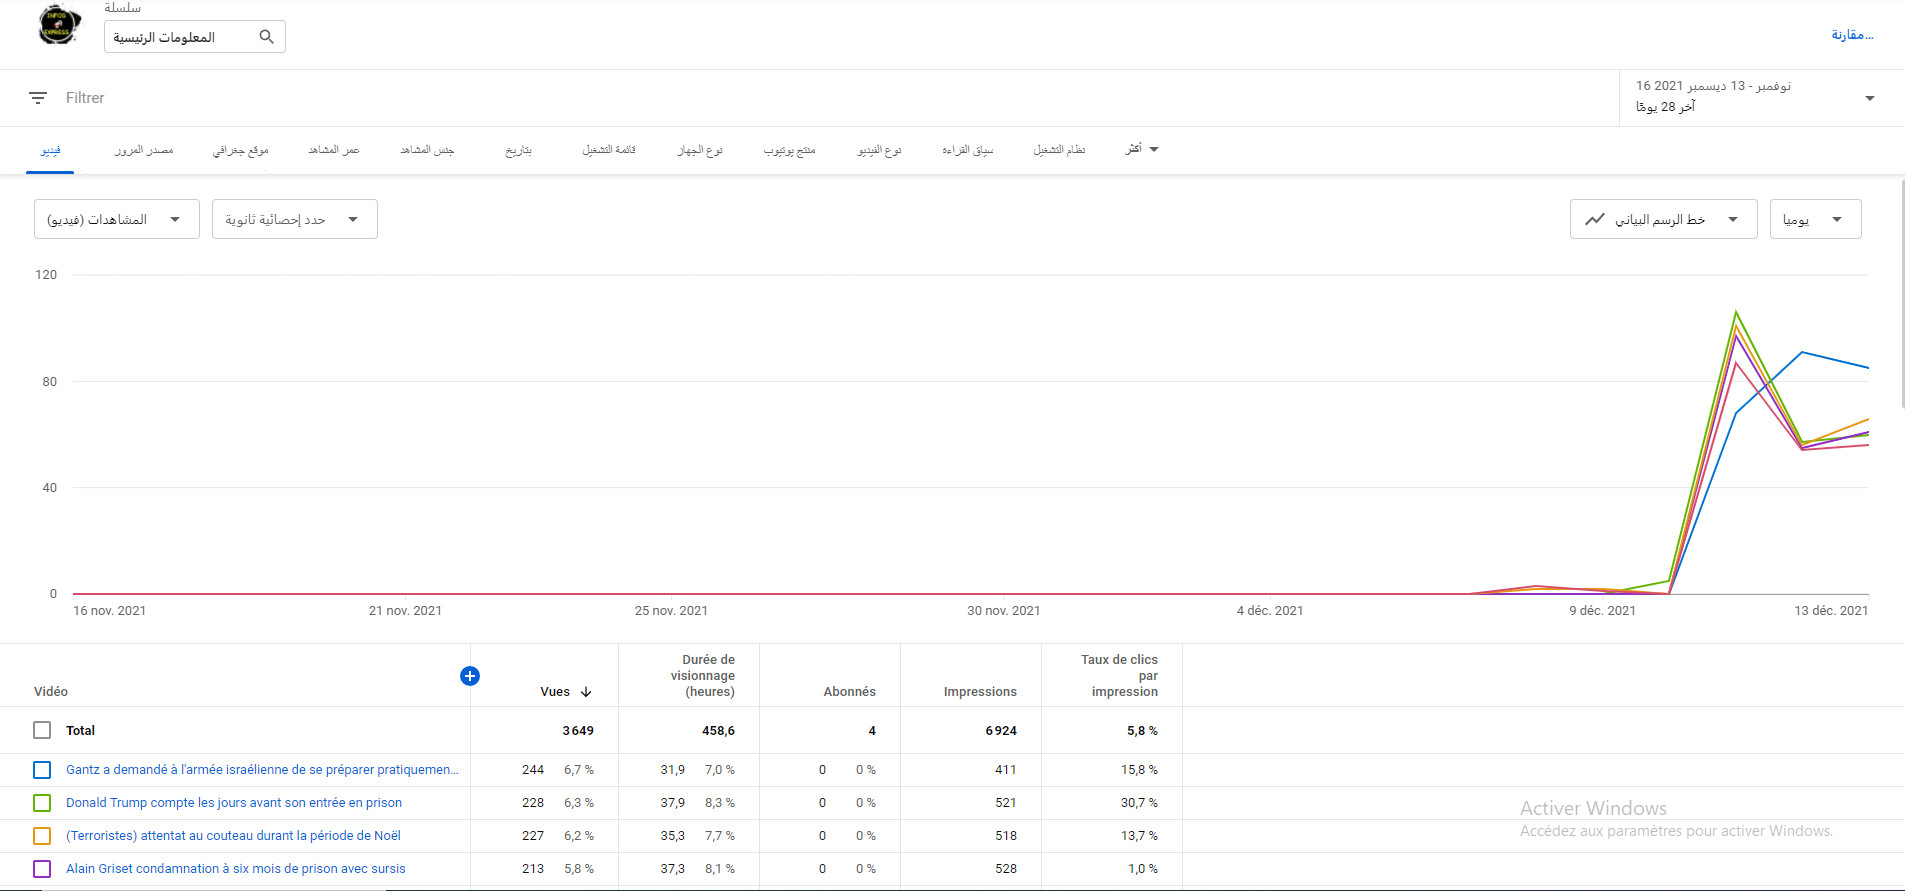Select the فيديو tab
1905x891 pixels.
pos(50,150)
